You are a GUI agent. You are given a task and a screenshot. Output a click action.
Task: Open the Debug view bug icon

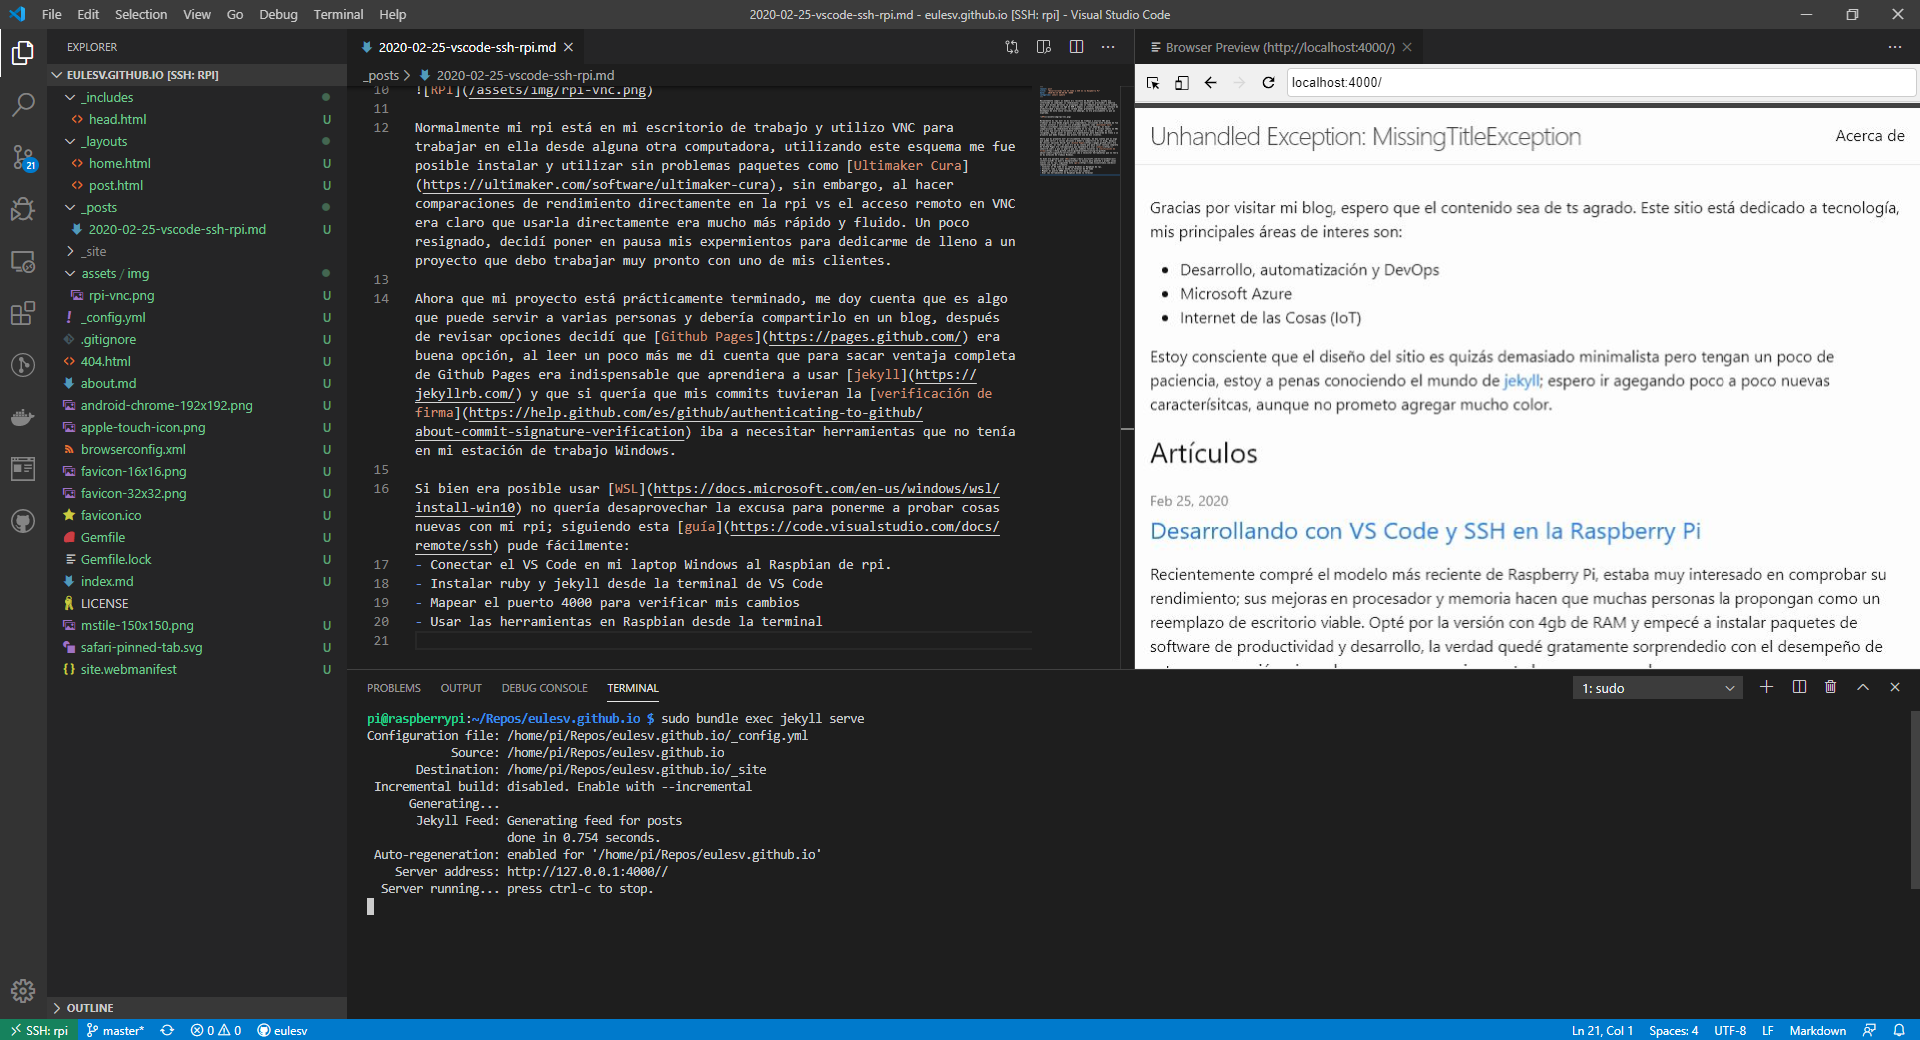(x=23, y=209)
